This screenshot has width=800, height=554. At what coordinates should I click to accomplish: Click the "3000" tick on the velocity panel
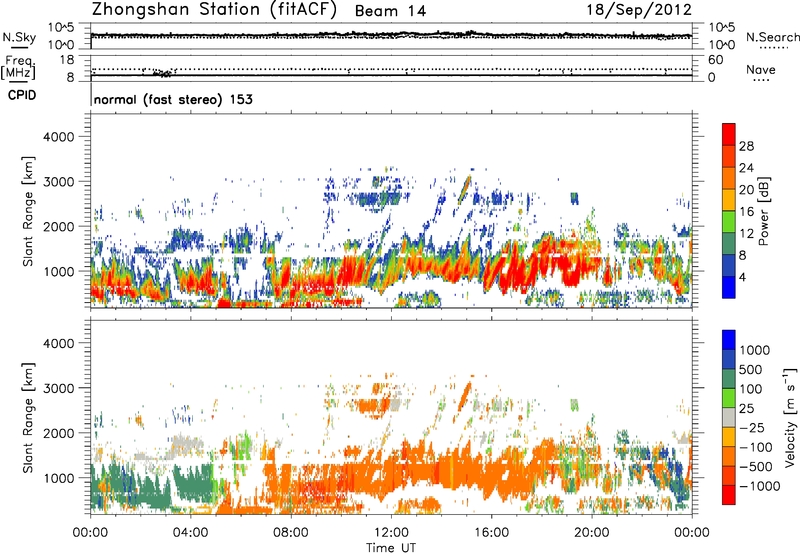tap(58, 388)
